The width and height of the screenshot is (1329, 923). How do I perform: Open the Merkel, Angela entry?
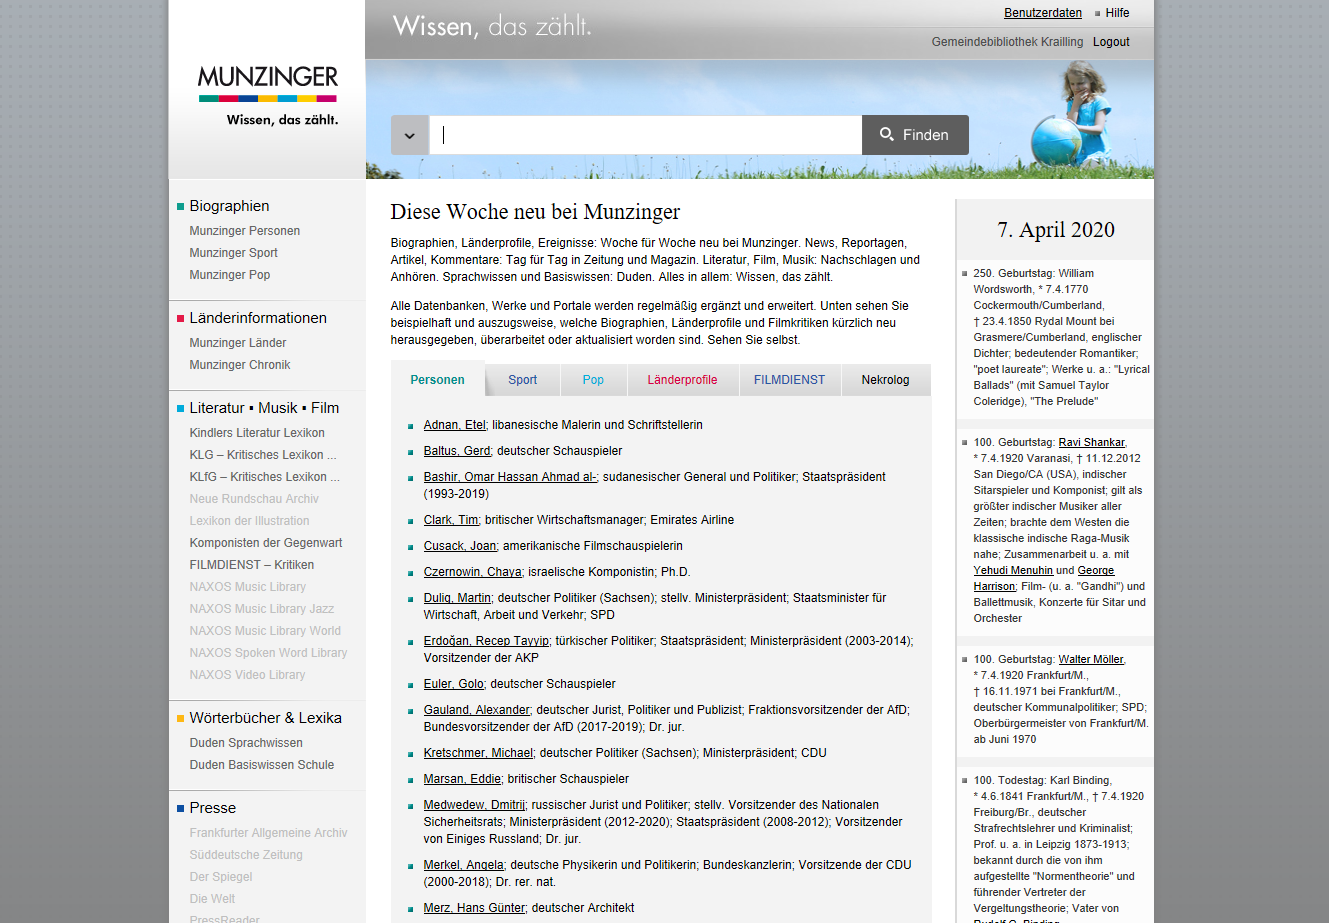tap(463, 865)
